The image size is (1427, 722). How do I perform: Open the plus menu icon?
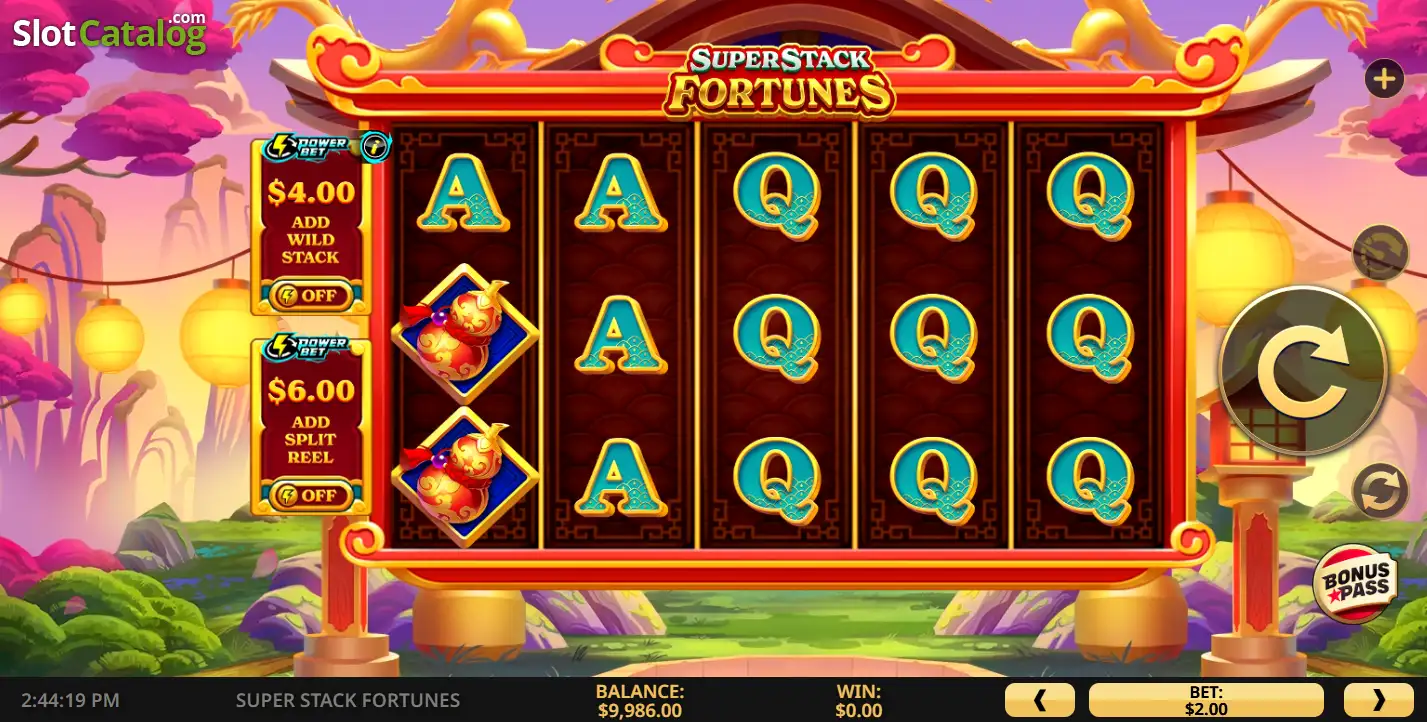tap(1385, 79)
